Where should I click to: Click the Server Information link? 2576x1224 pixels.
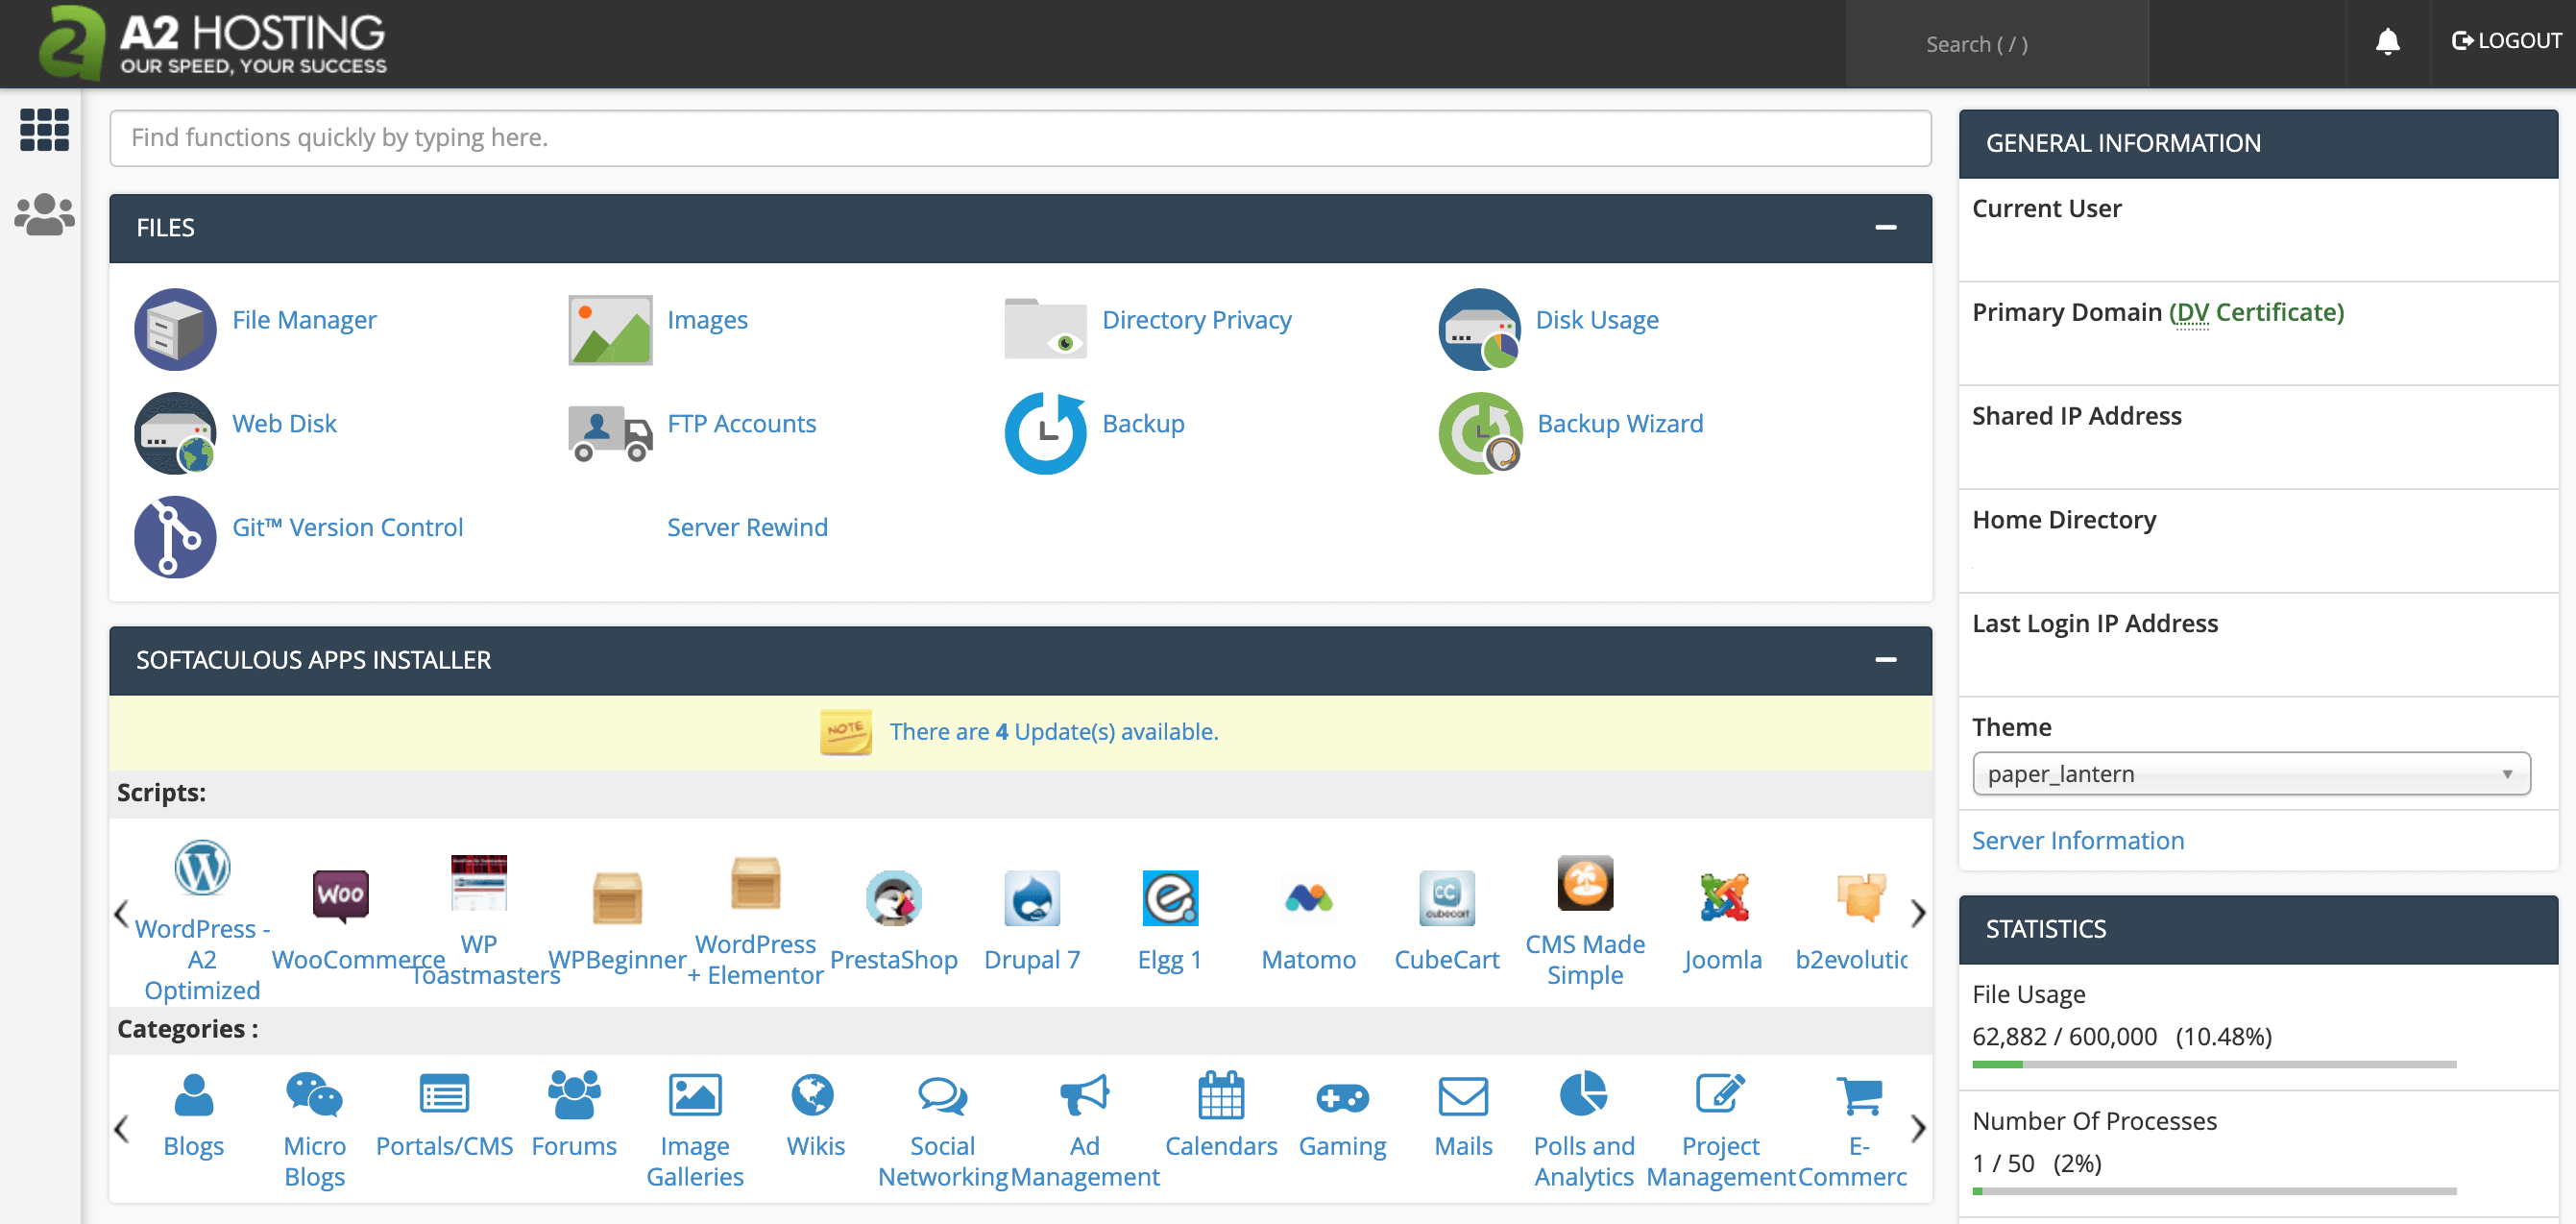(x=2077, y=840)
